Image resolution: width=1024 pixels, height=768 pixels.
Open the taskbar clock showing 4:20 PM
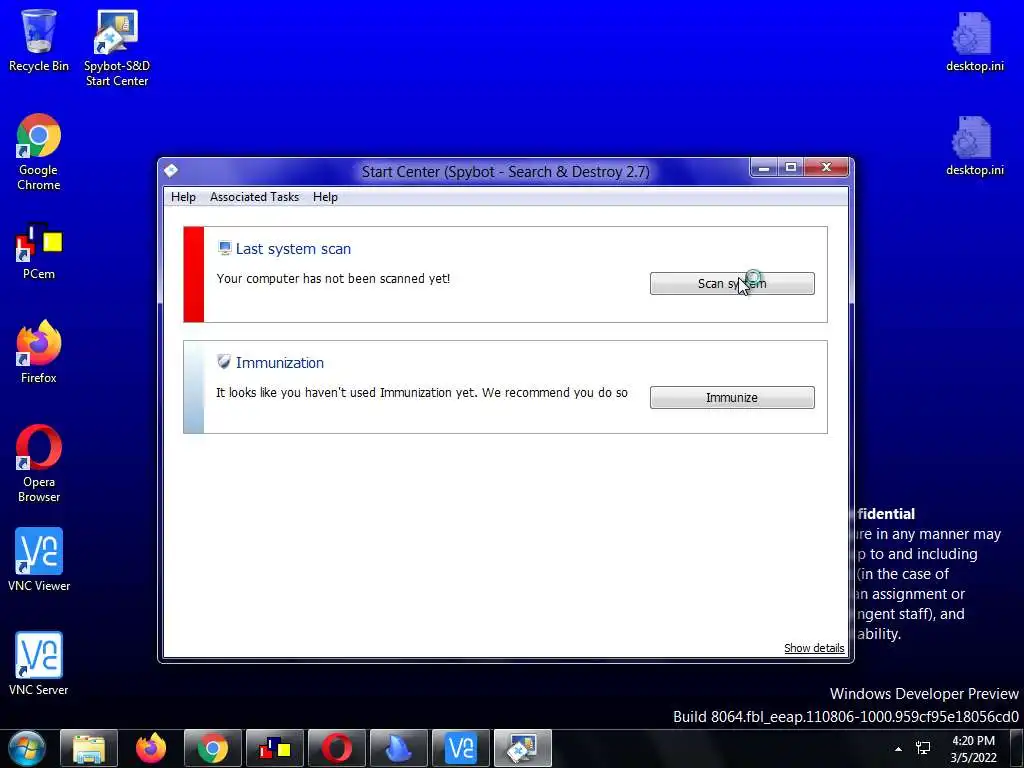(973, 749)
